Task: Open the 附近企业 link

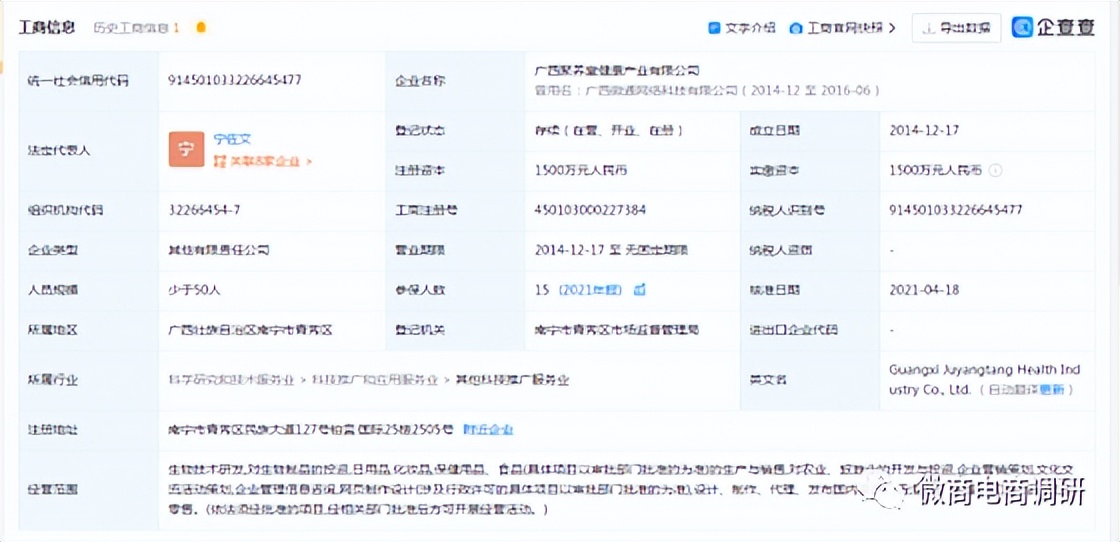Action: coord(489,429)
